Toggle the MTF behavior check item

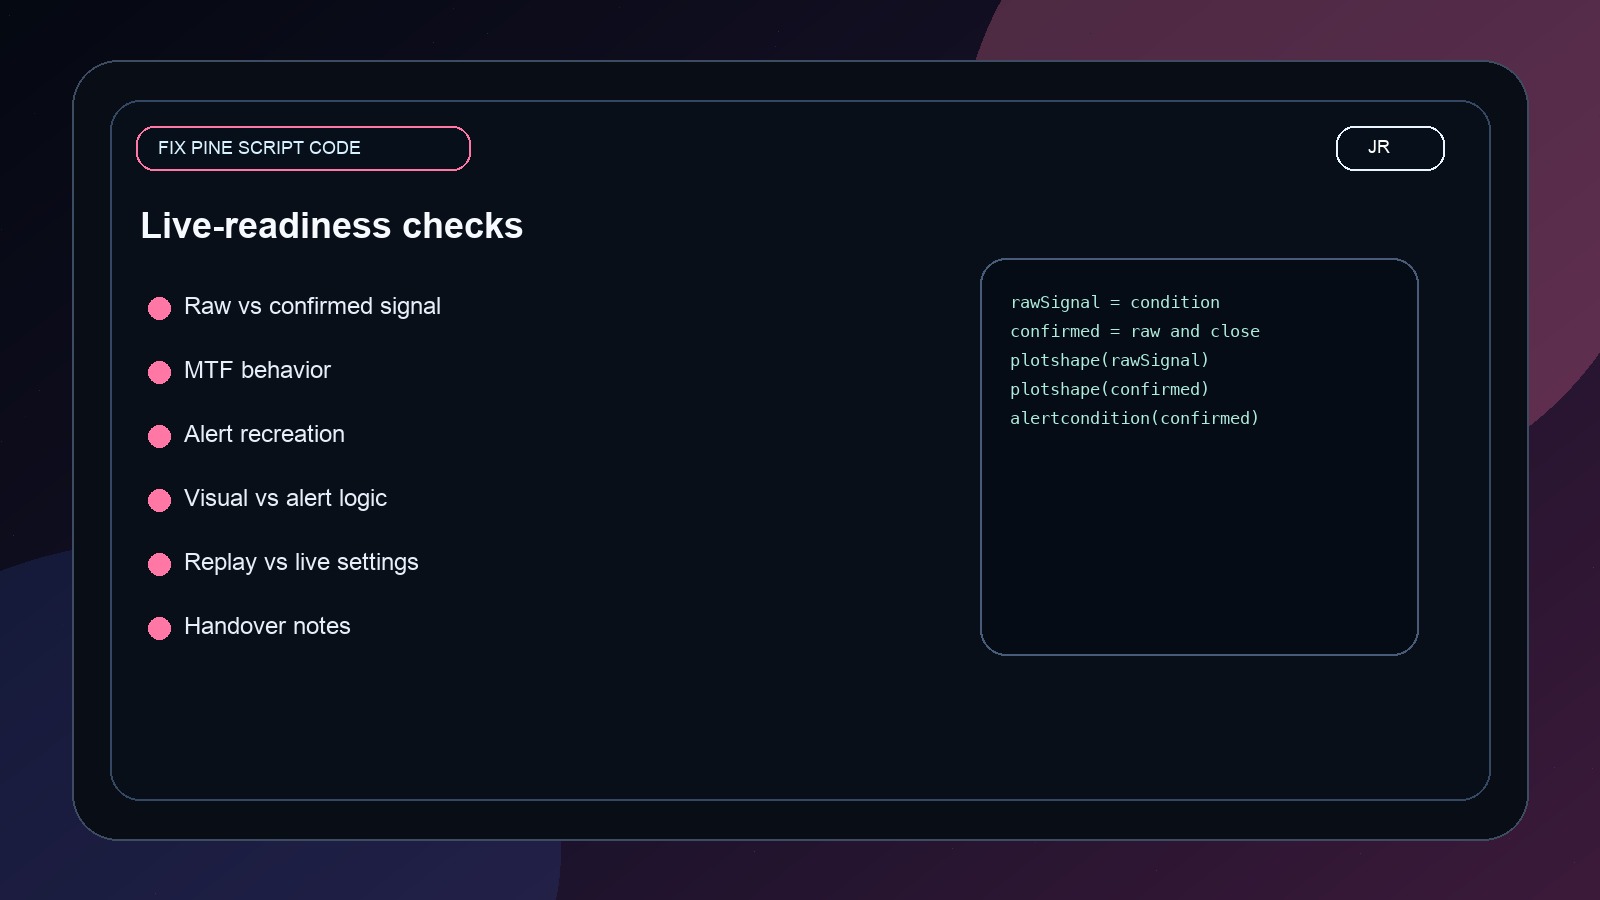[257, 371]
